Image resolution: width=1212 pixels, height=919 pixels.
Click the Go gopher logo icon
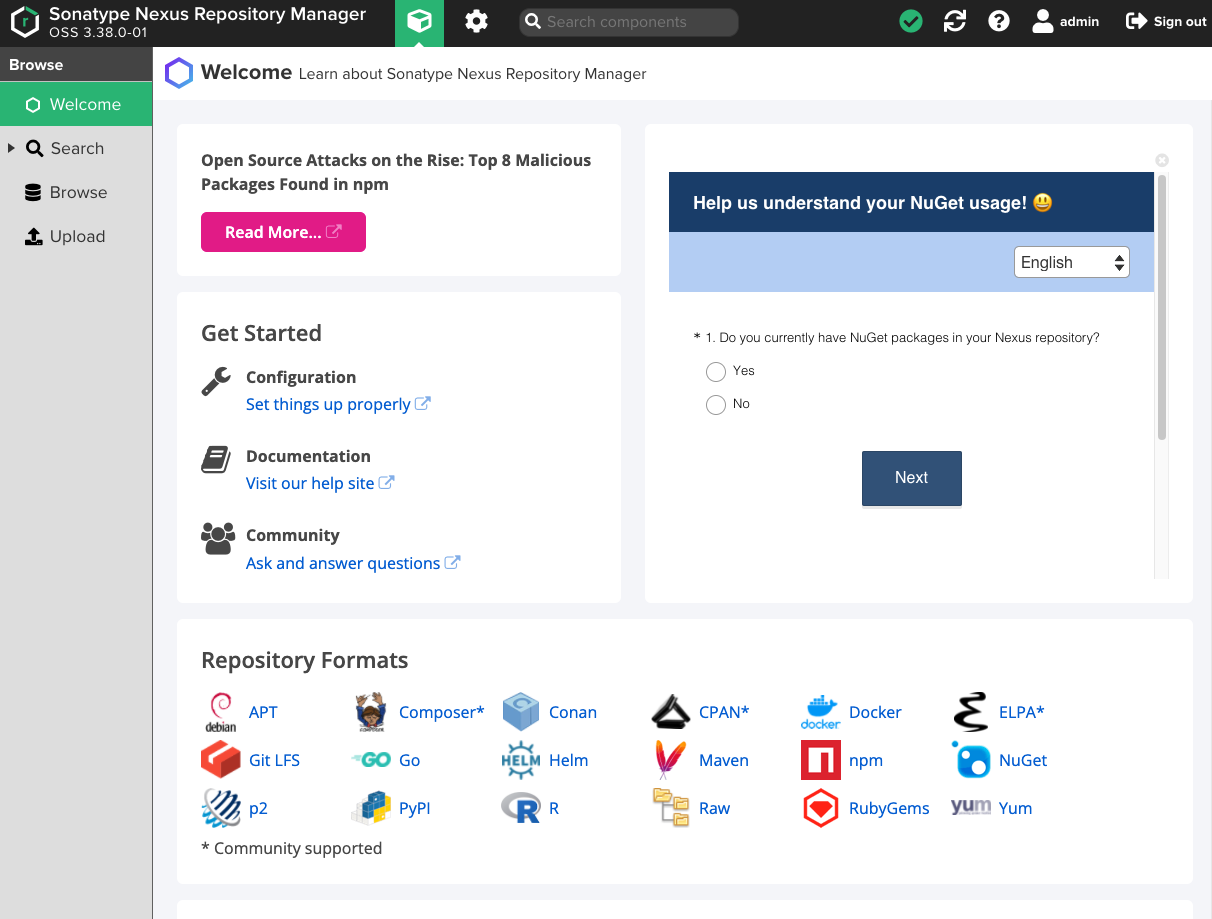[371, 760]
